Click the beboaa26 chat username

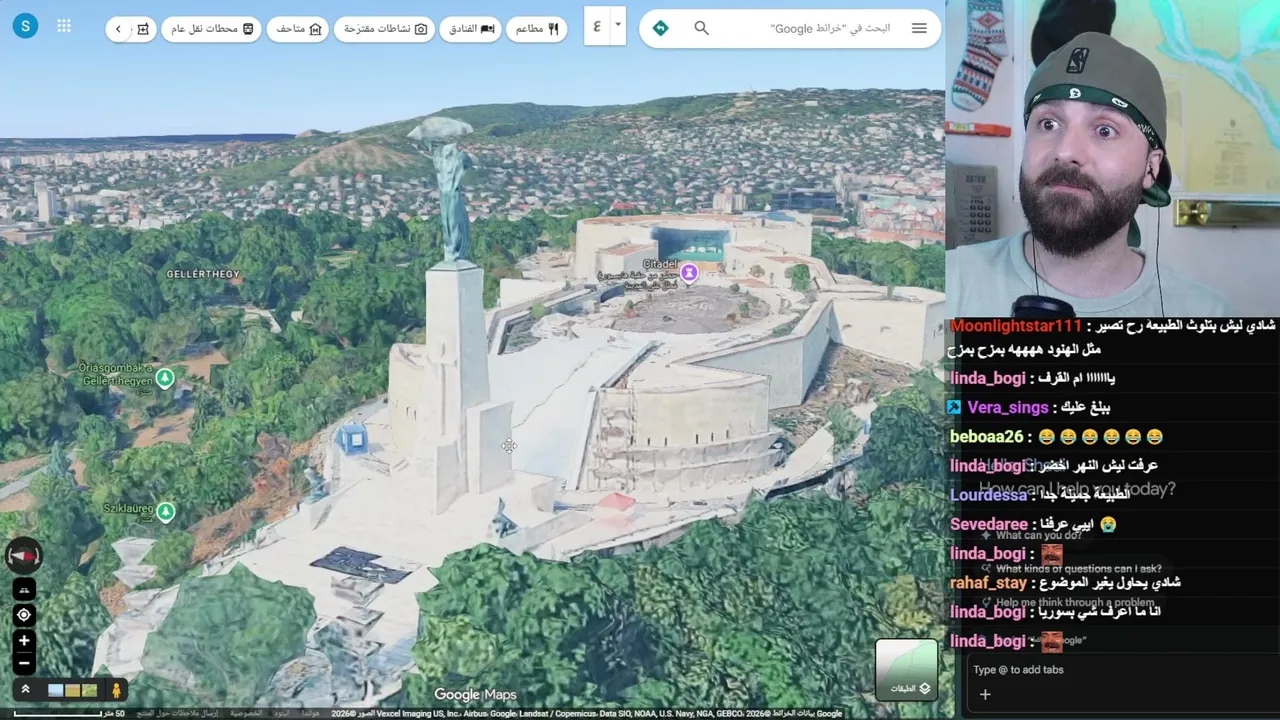[987, 437]
